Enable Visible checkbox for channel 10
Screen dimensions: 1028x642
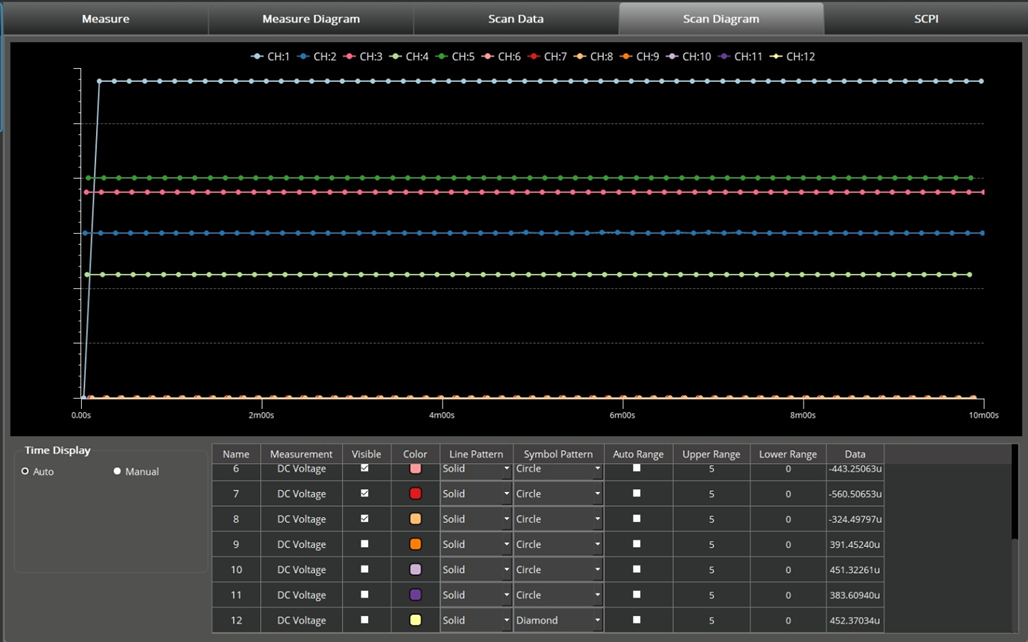click(365, 569)
